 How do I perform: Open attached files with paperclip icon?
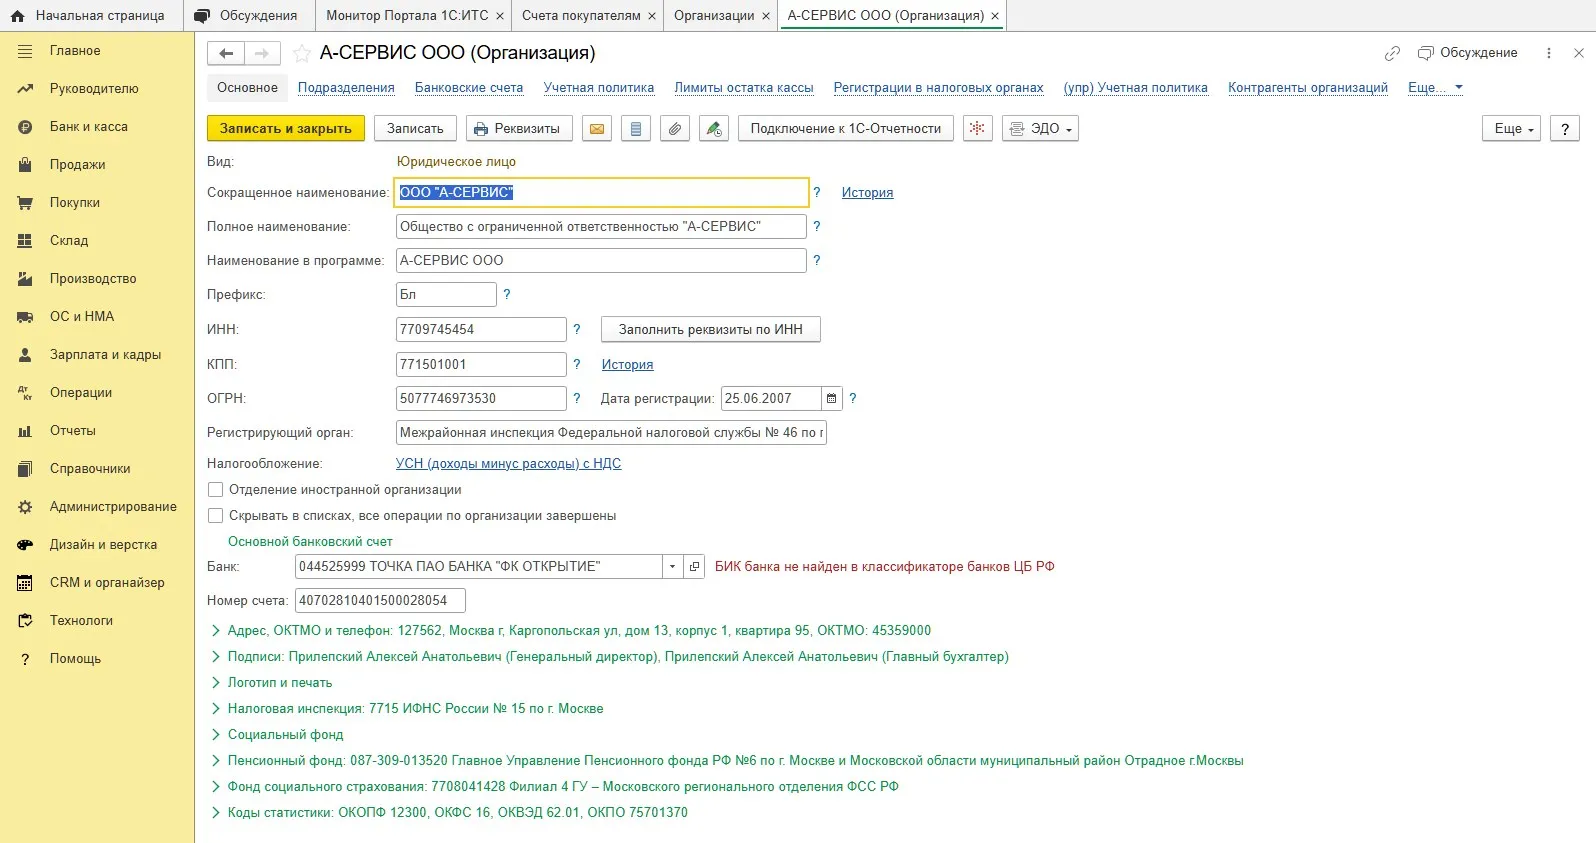click(675, 129)
